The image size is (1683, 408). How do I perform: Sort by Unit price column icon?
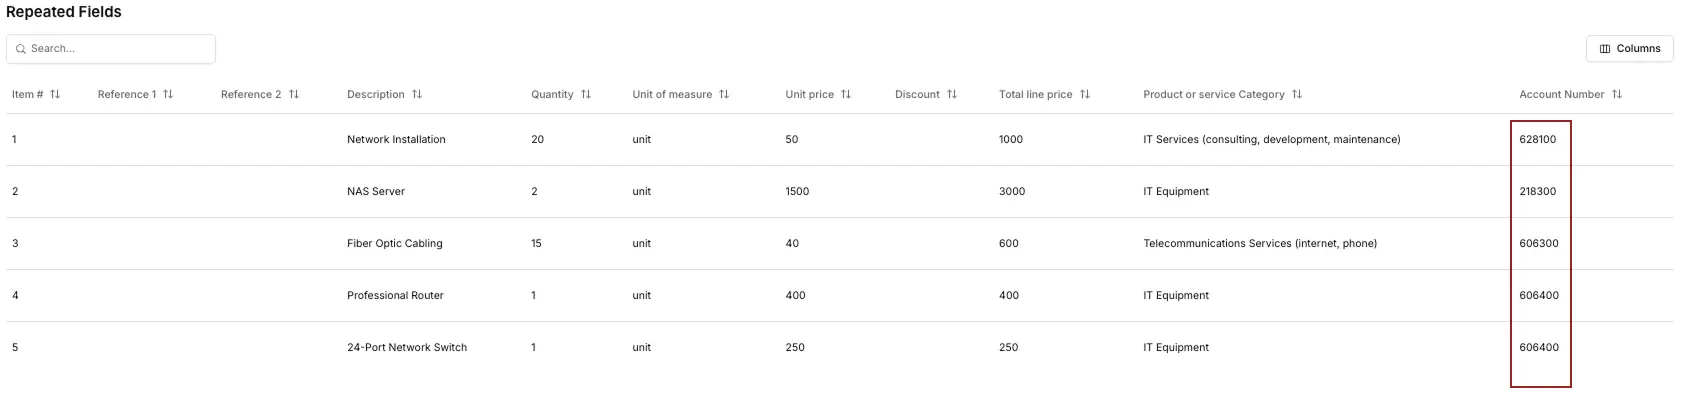846,94
